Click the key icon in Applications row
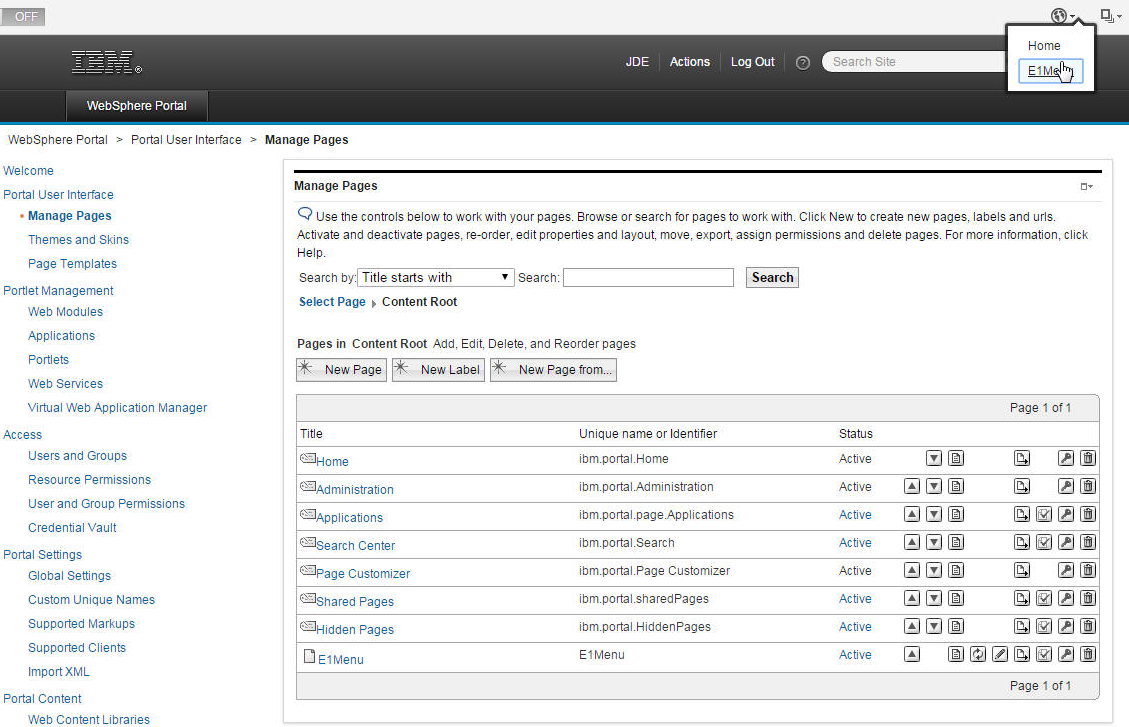The image size is (1129, 727). pos(1066,515)
